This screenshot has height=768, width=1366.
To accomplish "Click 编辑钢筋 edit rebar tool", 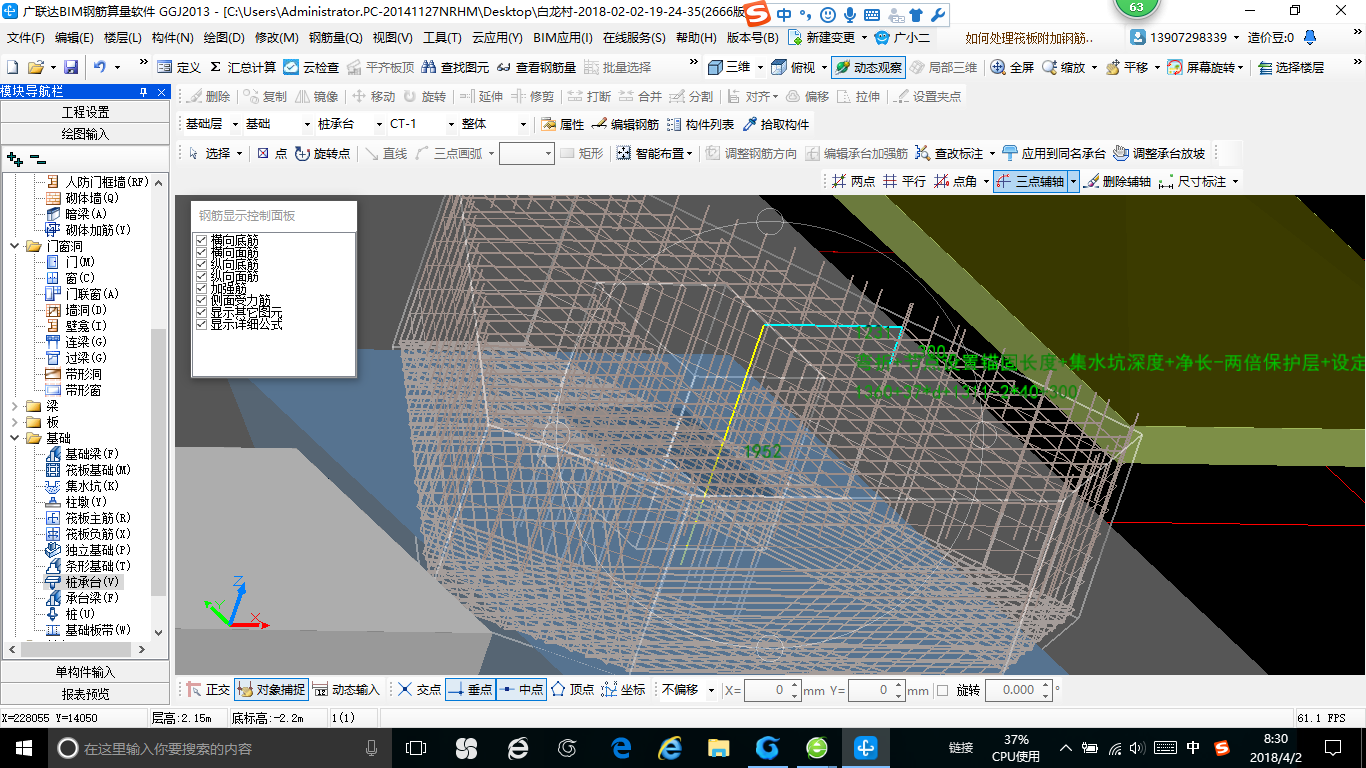I will tap(625, 124).
